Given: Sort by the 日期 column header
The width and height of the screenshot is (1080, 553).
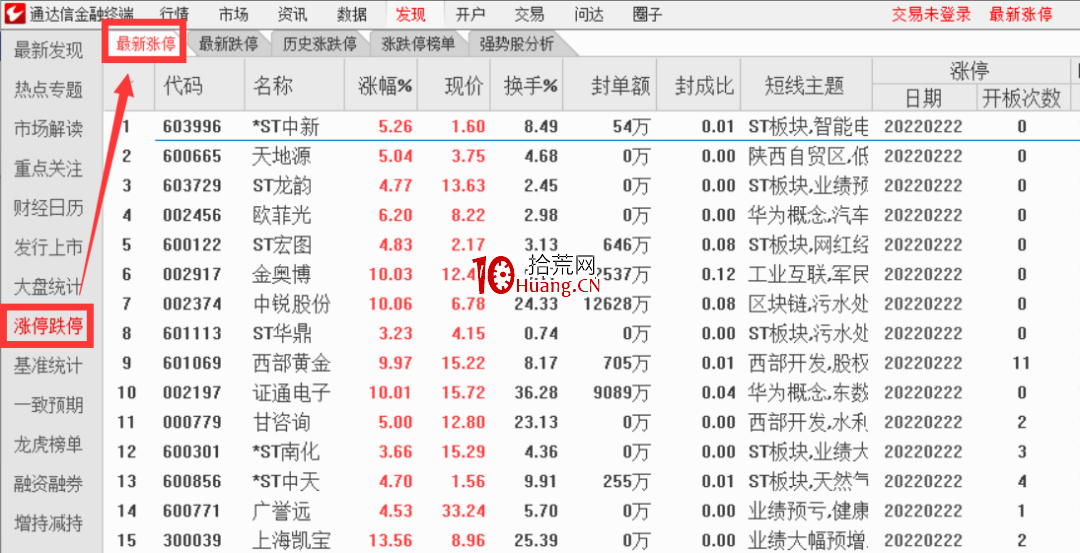Looking at the screenshot, I should 924,98.
